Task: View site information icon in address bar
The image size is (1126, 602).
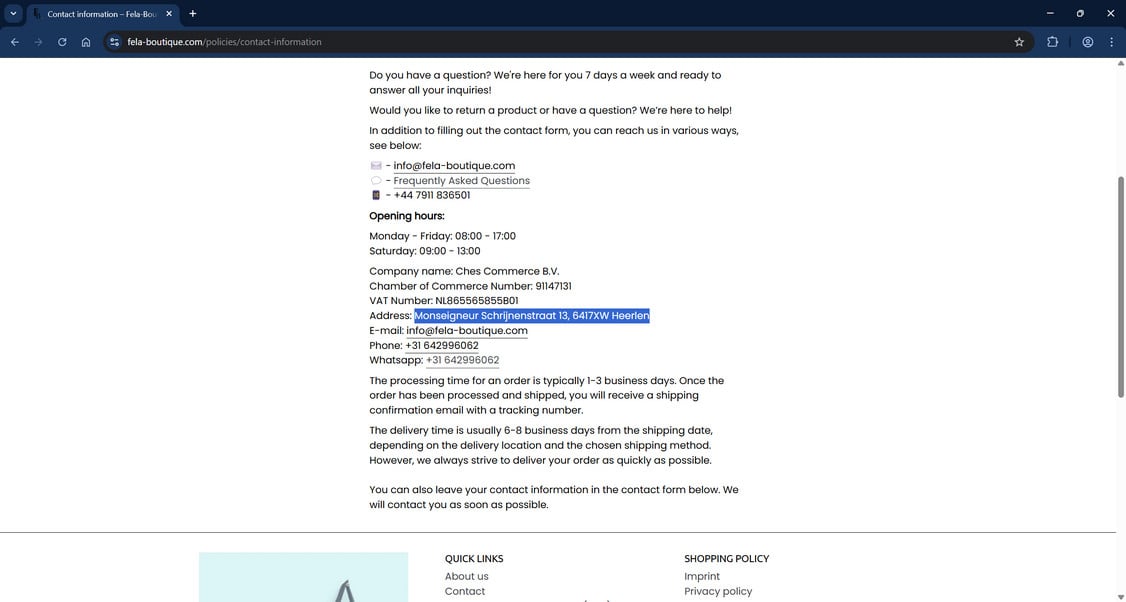Action: pyautogui.click(x=114, y=42)
